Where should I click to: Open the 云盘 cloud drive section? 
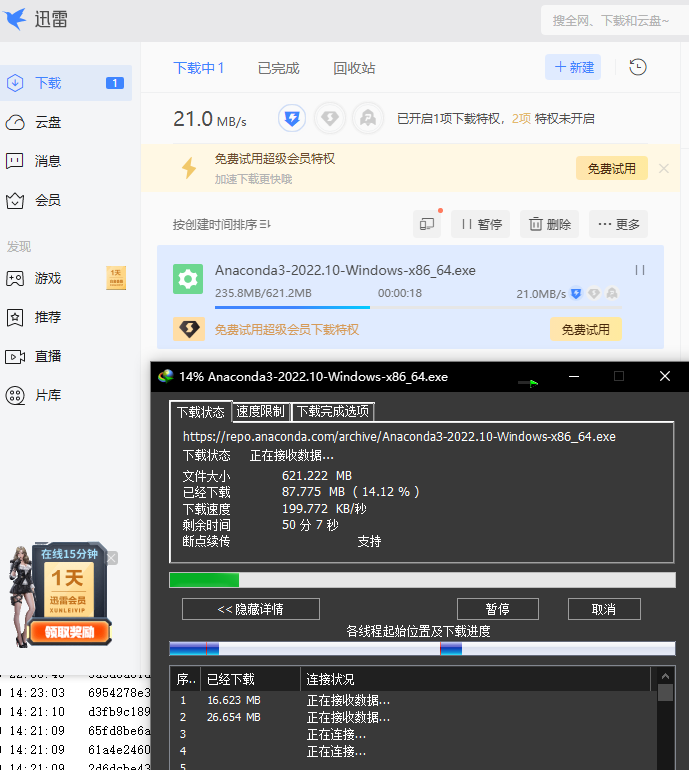(48, 122)
